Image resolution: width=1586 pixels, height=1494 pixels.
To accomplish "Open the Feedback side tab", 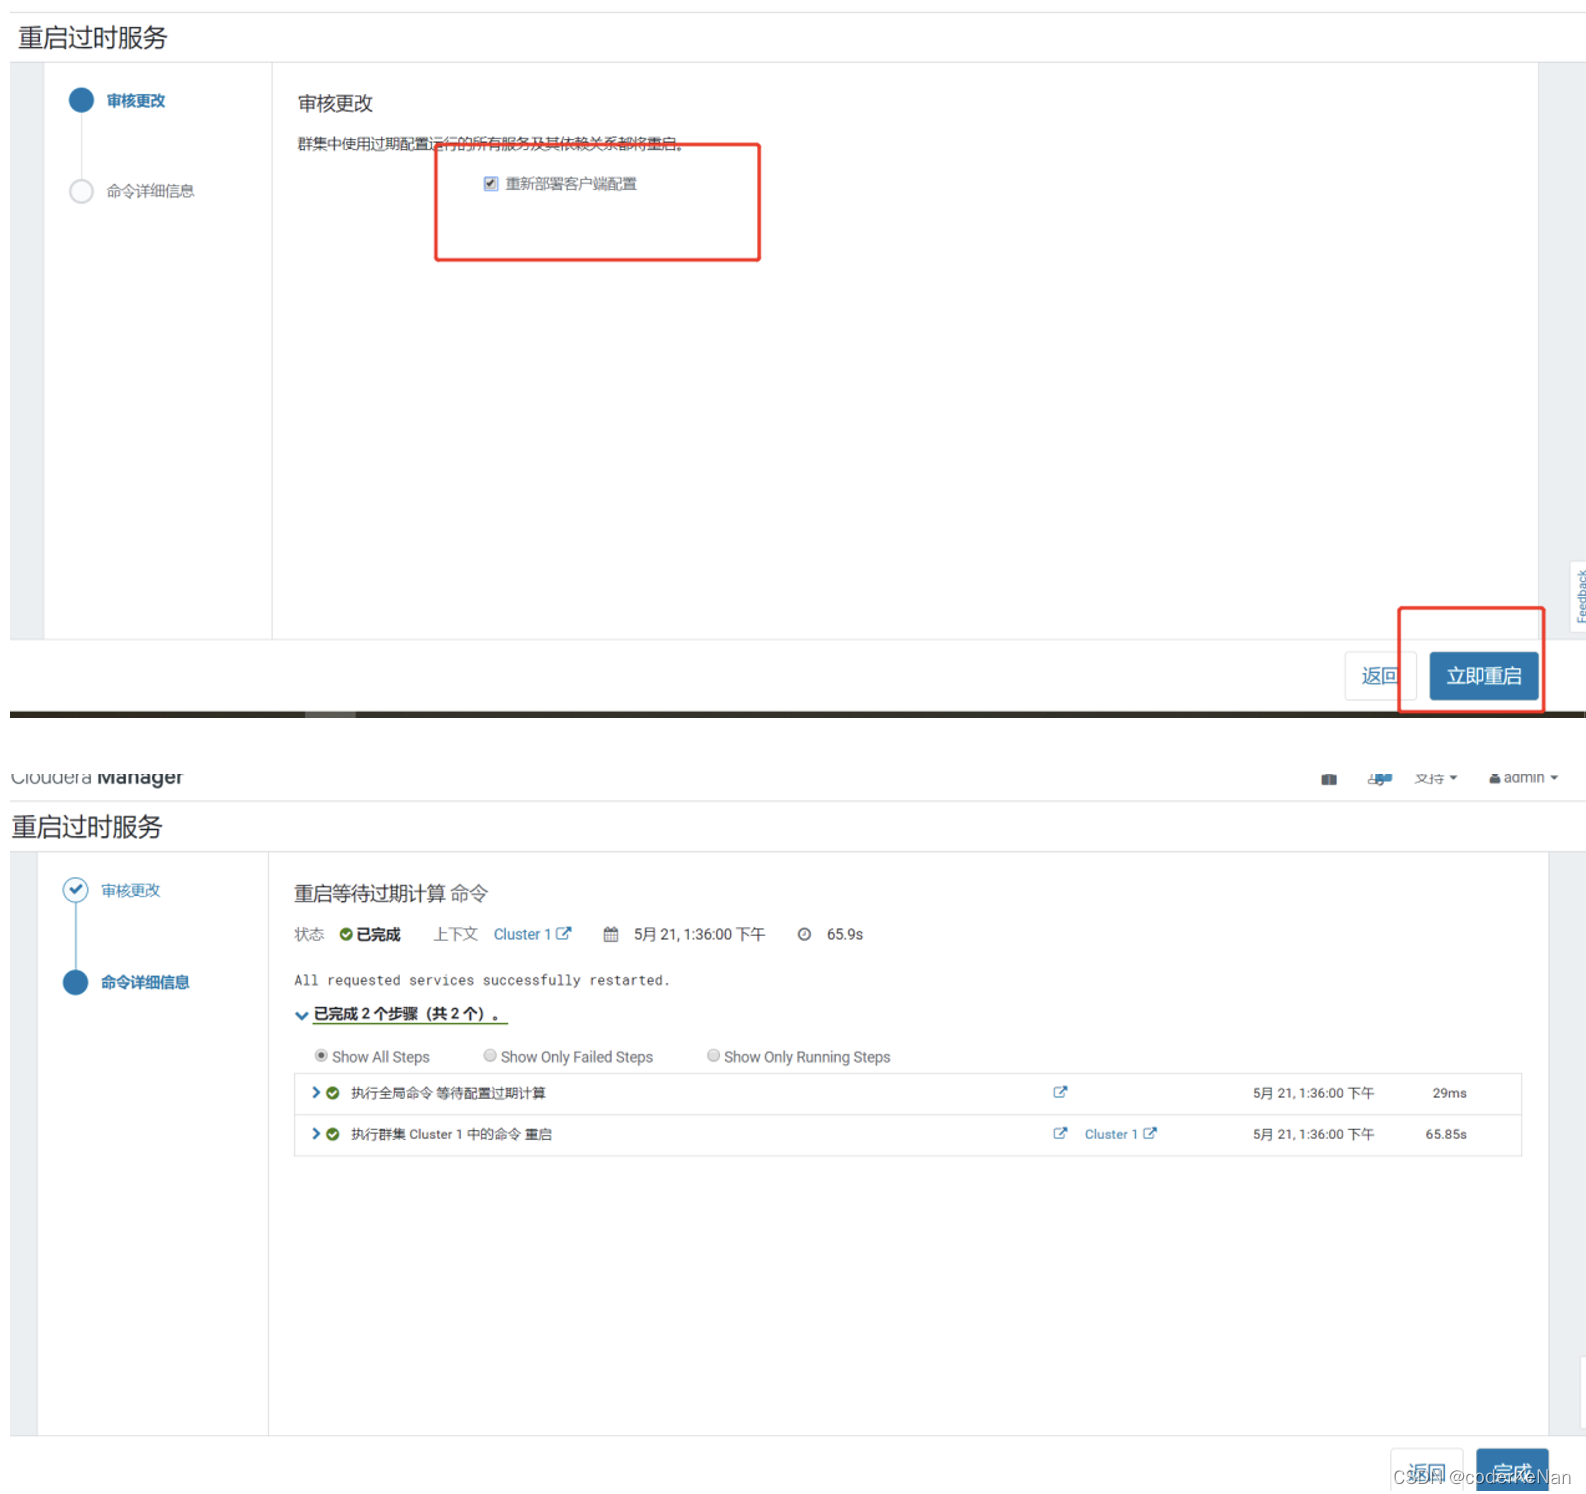I will click(1579, 597).
